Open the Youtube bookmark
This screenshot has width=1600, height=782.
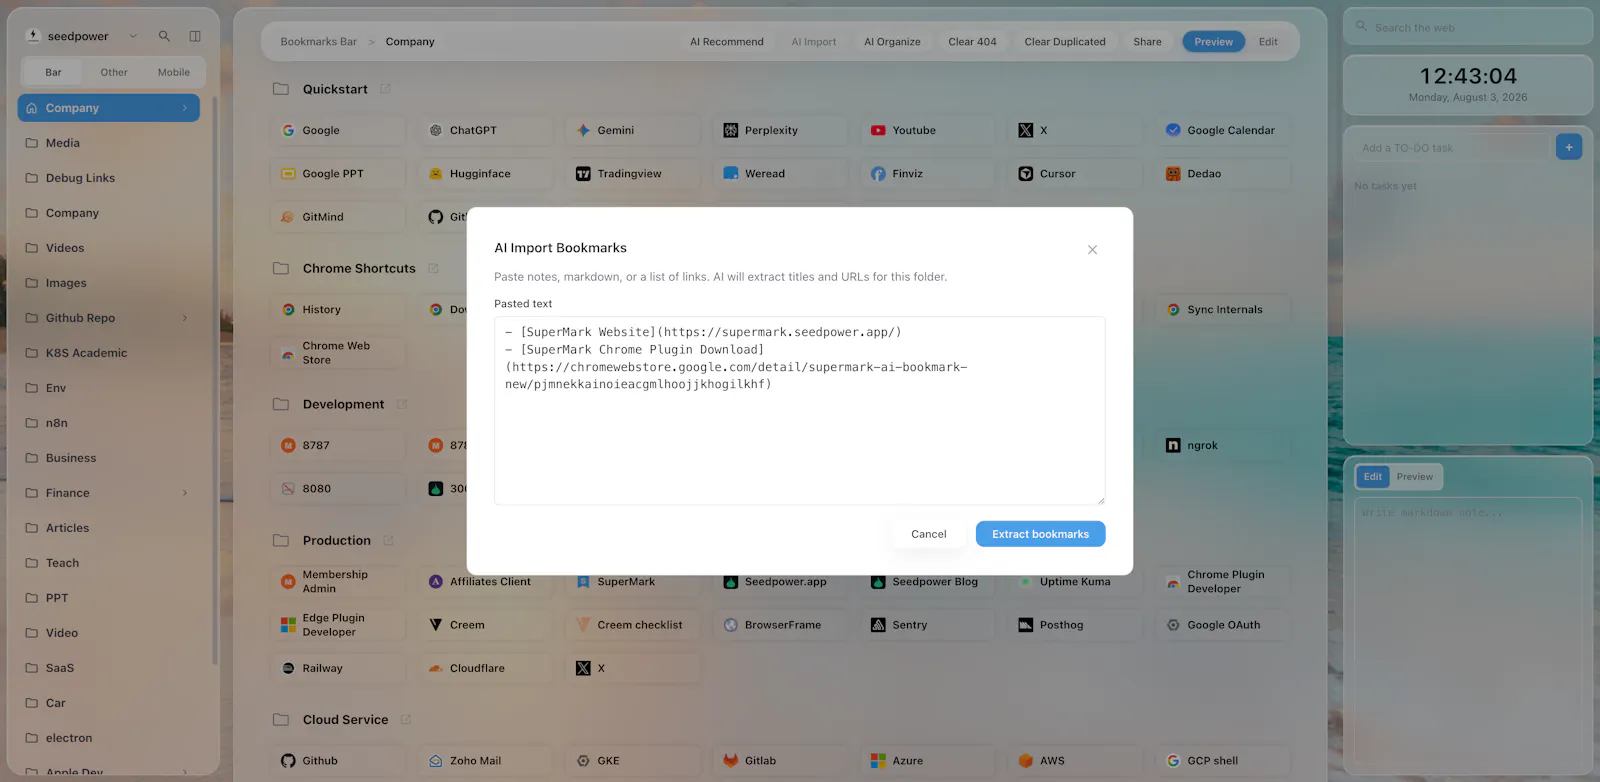pos(928,130)
